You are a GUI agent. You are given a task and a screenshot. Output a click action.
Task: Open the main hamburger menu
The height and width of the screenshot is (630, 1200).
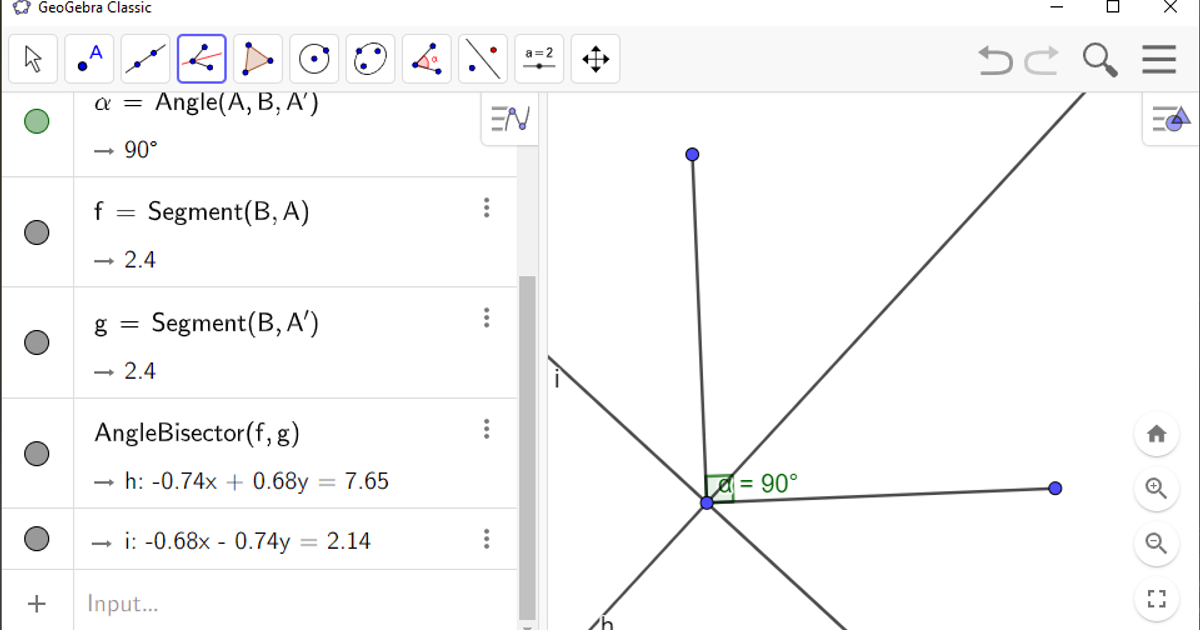click(1158, 59)
